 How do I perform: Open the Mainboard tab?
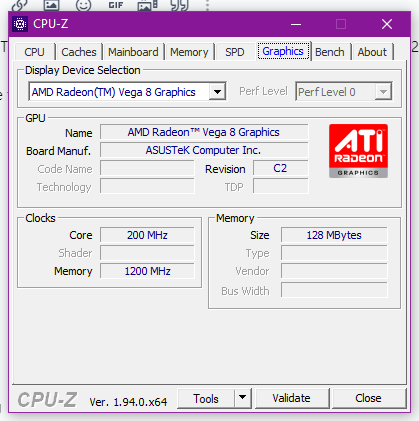click(x=133, y=52)
